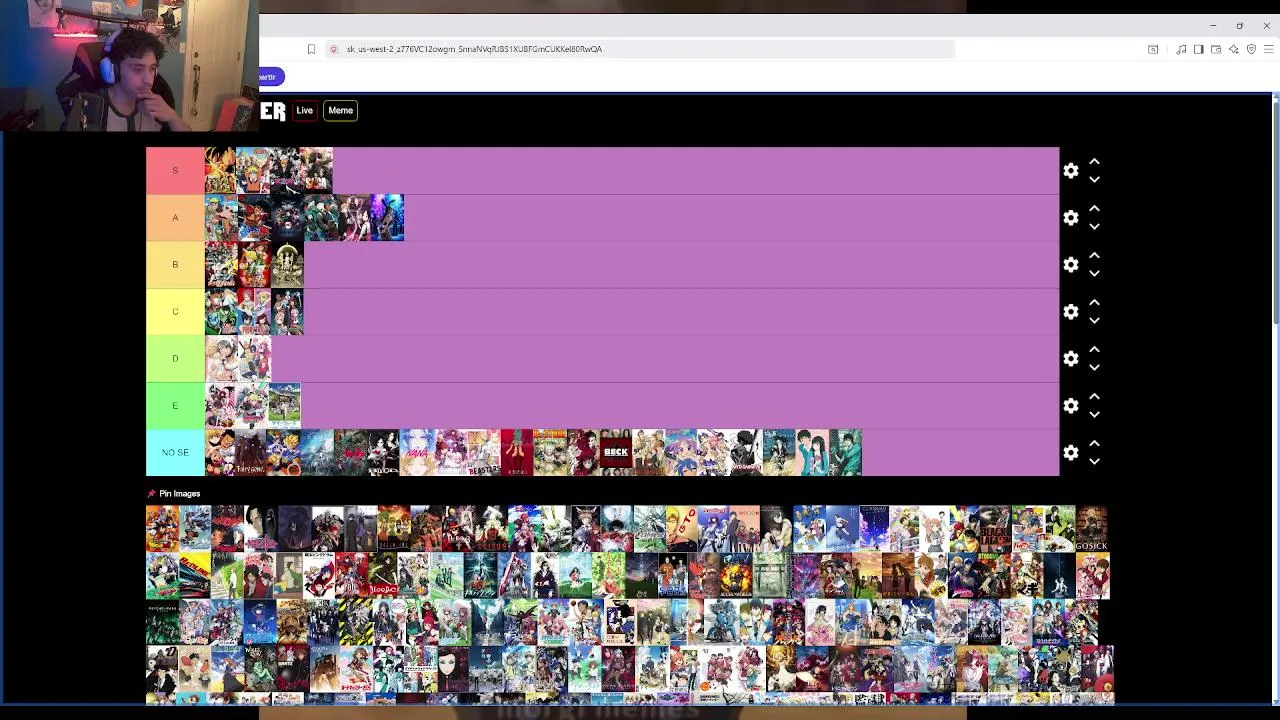Select the Dr. Stone cover in NO SE row
The height and width of the screenshot is (720, 1280).
click(549, 453)
